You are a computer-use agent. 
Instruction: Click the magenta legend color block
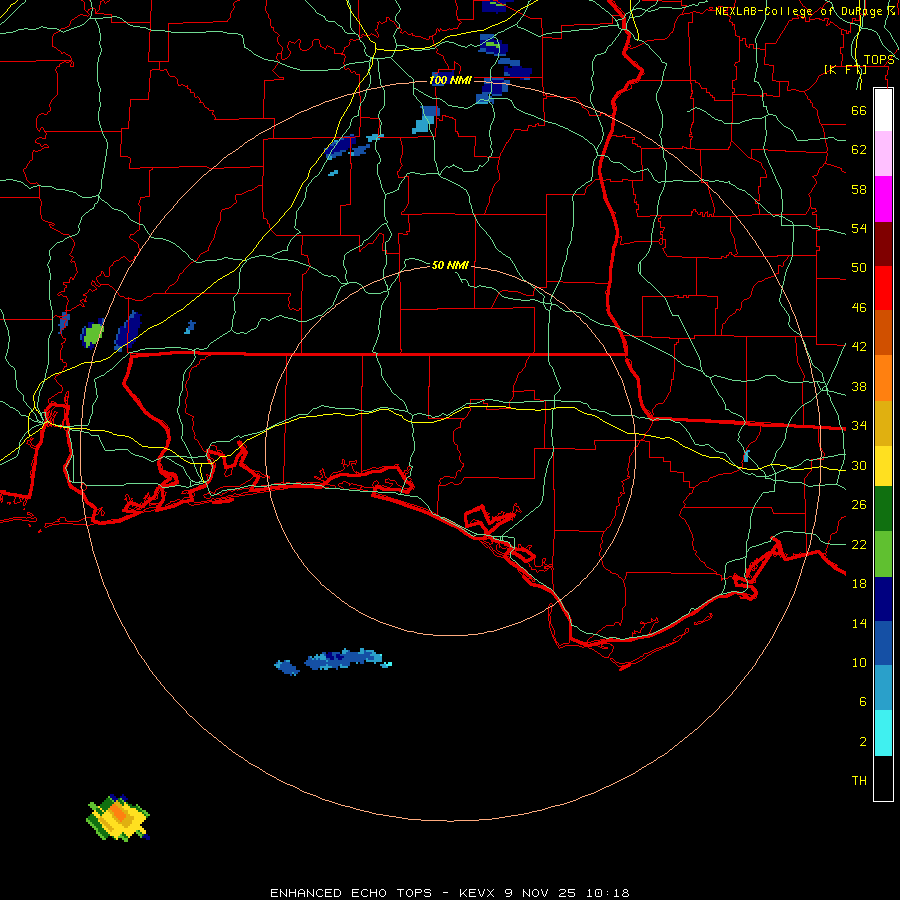tap(883, 199)
